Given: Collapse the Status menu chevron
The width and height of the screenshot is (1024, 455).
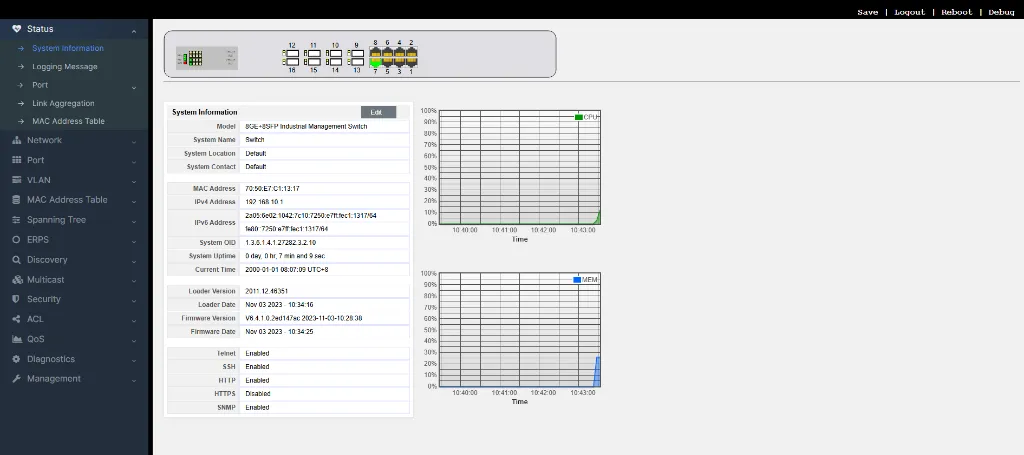Looking at the screenshot, I should 134,31.
